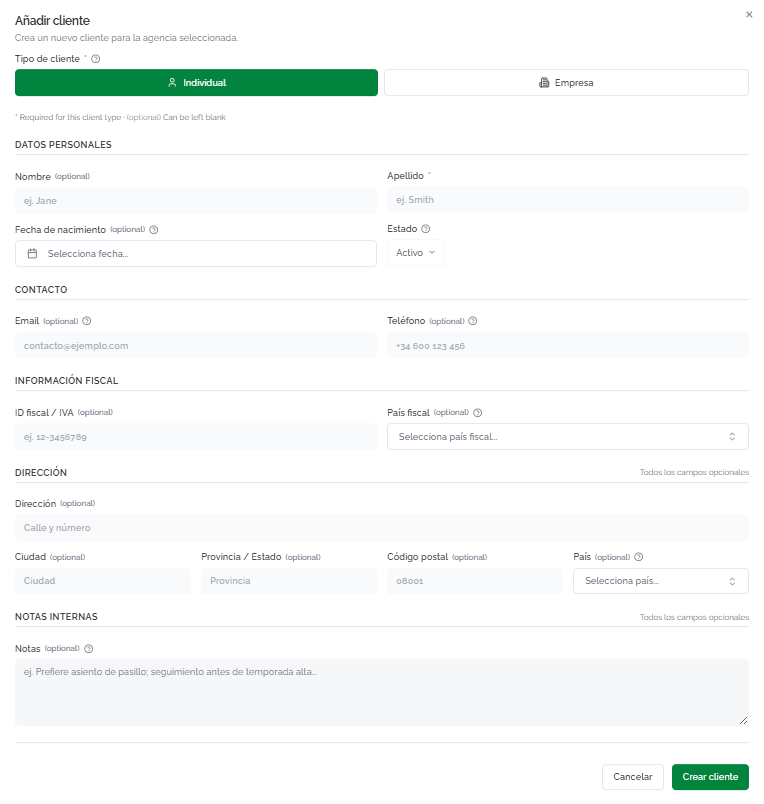Click help icon next to Tipo de cliente
This screenshot has width=764, height=804.
(95, 59)
